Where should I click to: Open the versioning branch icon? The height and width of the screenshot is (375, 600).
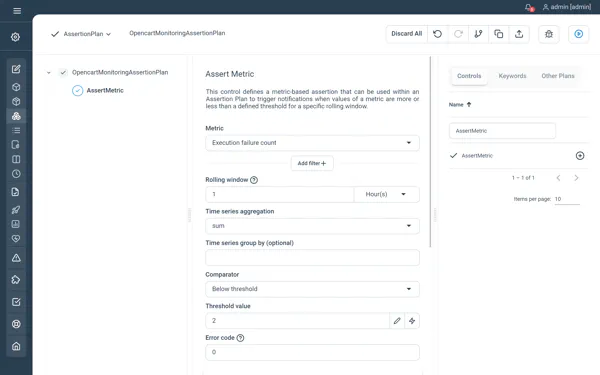pyautogui.click(x=478, y=34)
